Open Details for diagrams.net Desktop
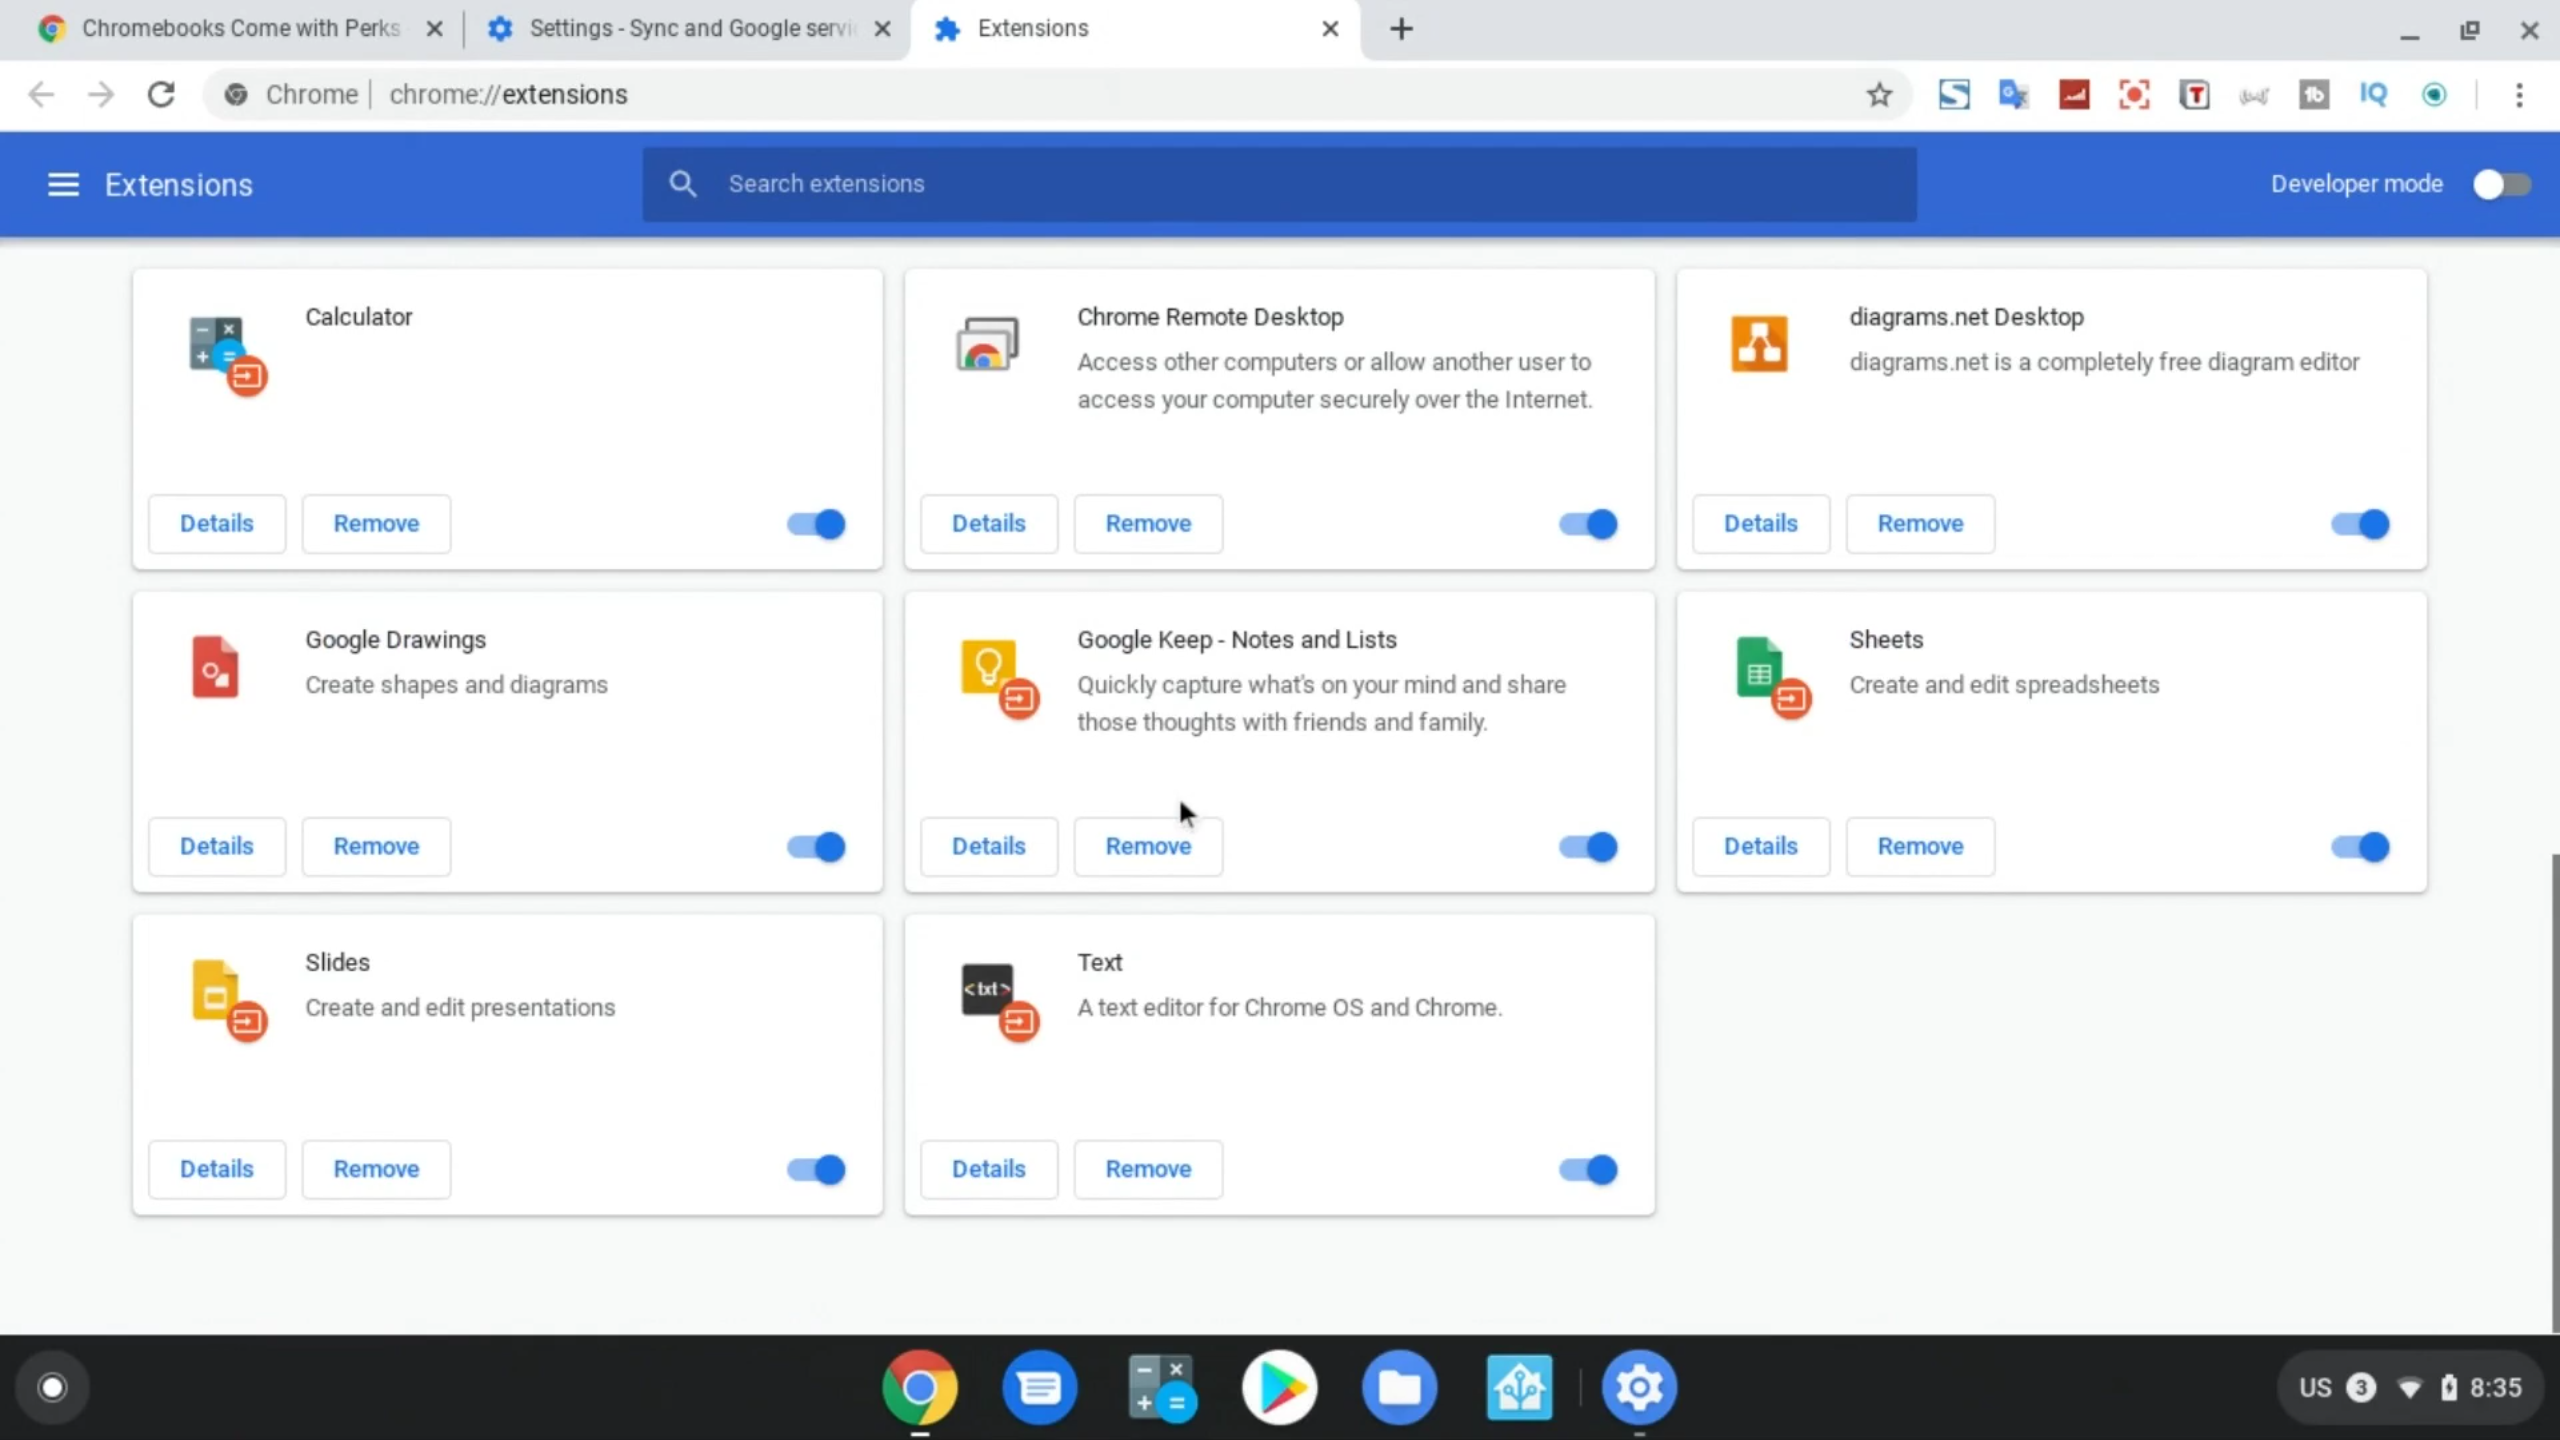The height and width of the screenshot is (1440, 2560). coord(1760,523)
